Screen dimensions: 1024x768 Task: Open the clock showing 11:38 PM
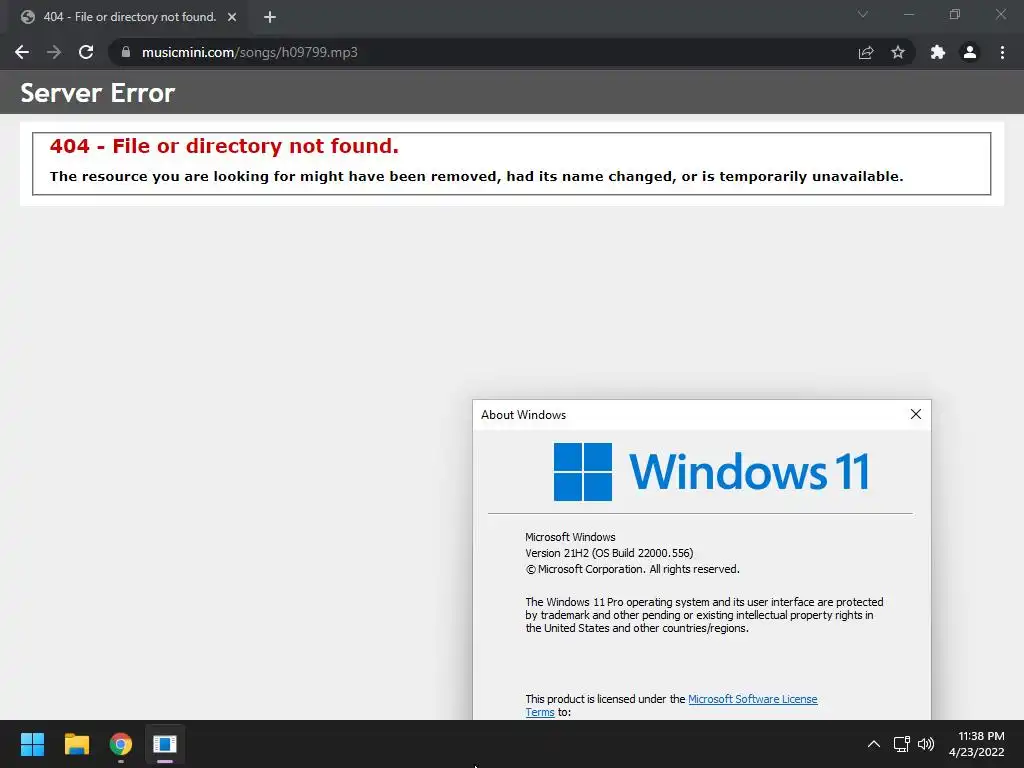tap(976, 744)
